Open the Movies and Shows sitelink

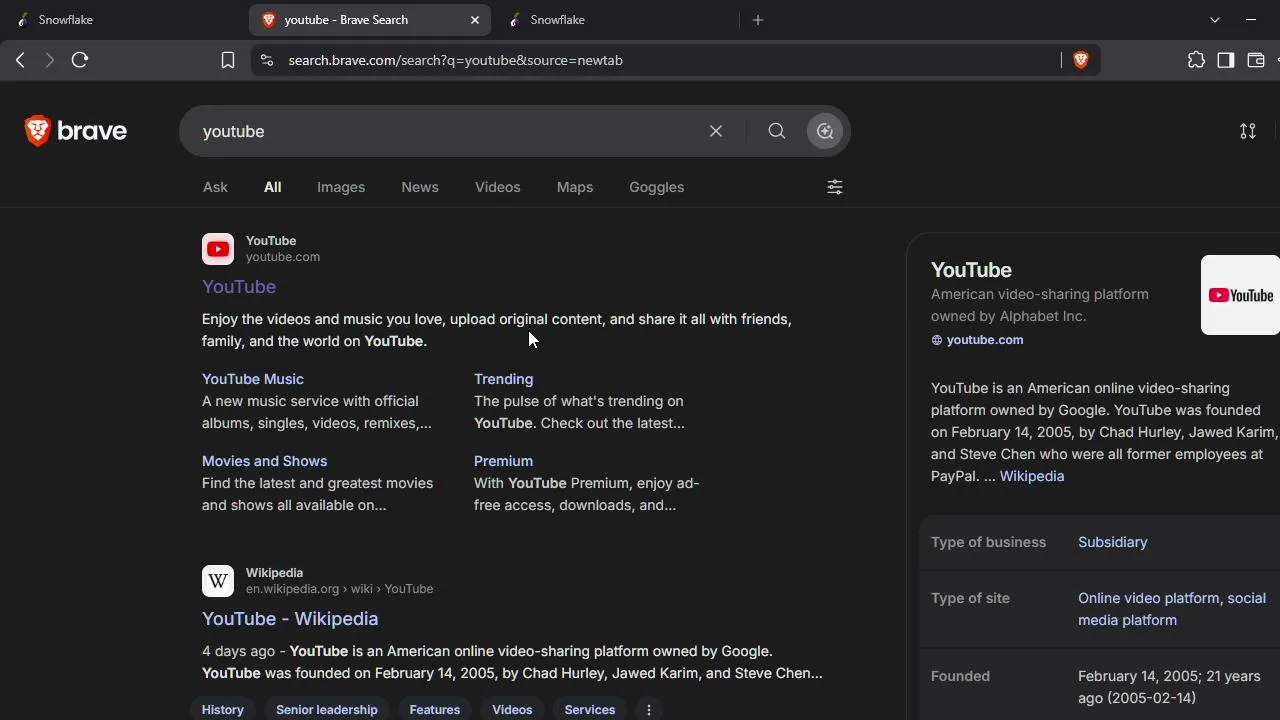click(265, 461)
